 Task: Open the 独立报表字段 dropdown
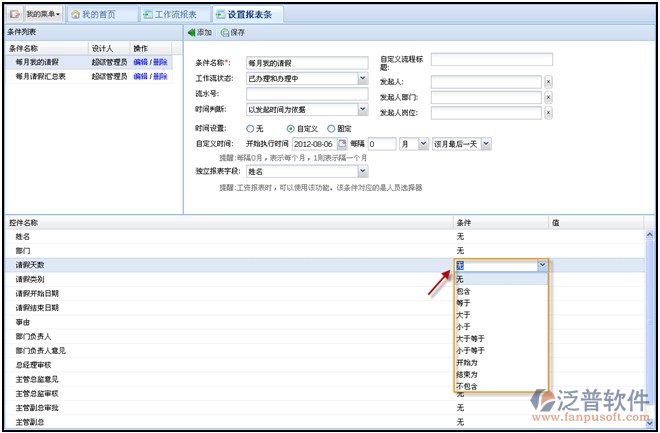[x=362, y=171]
